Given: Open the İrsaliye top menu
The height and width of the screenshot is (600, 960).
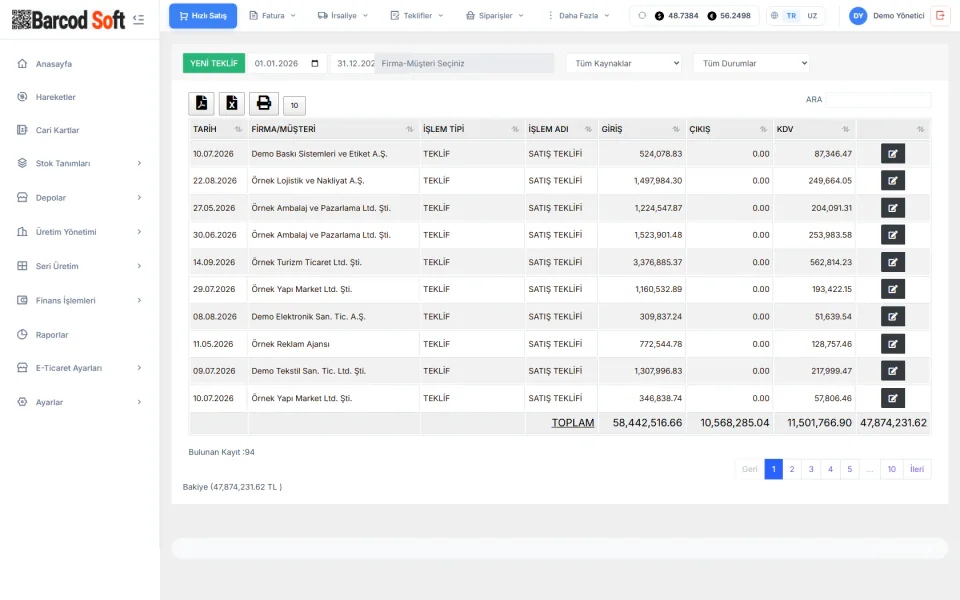Looking at the screenshot, I should 343,16.
